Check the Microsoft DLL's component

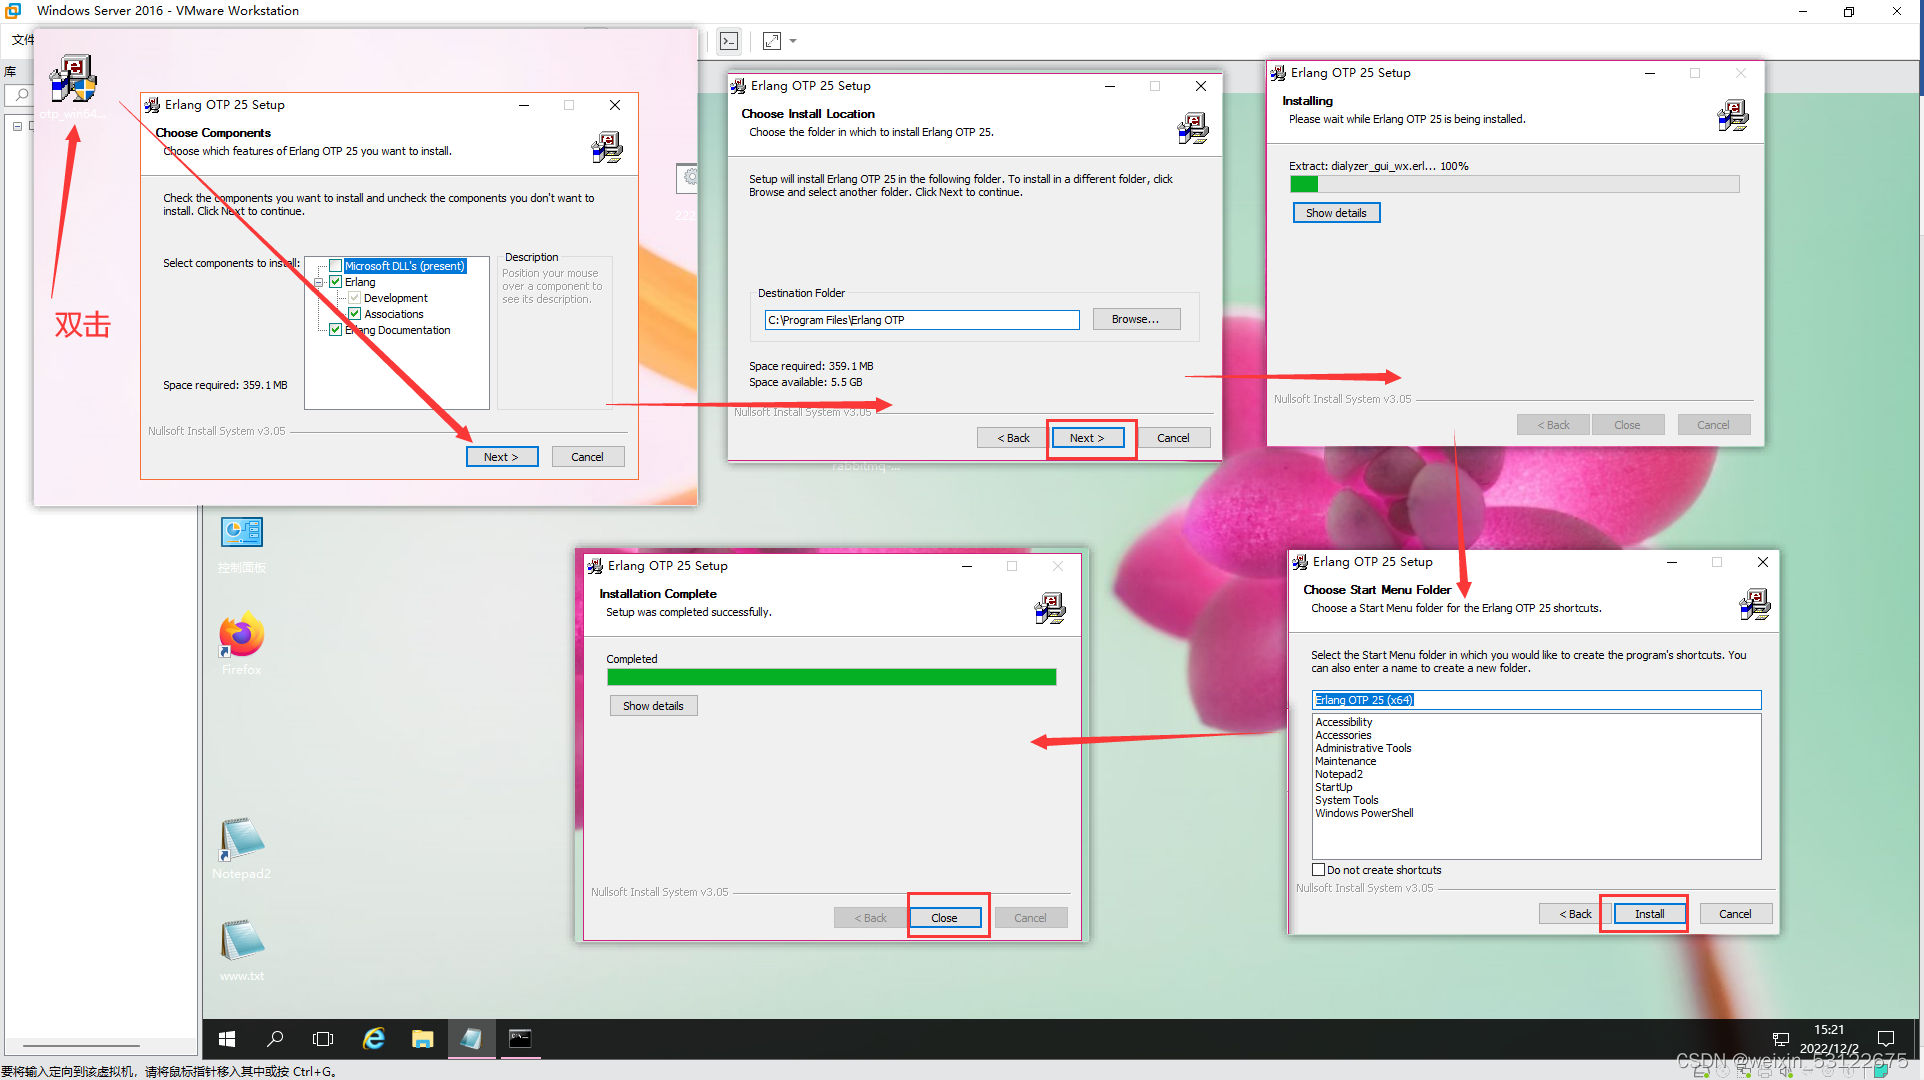[x=334, y=265]
